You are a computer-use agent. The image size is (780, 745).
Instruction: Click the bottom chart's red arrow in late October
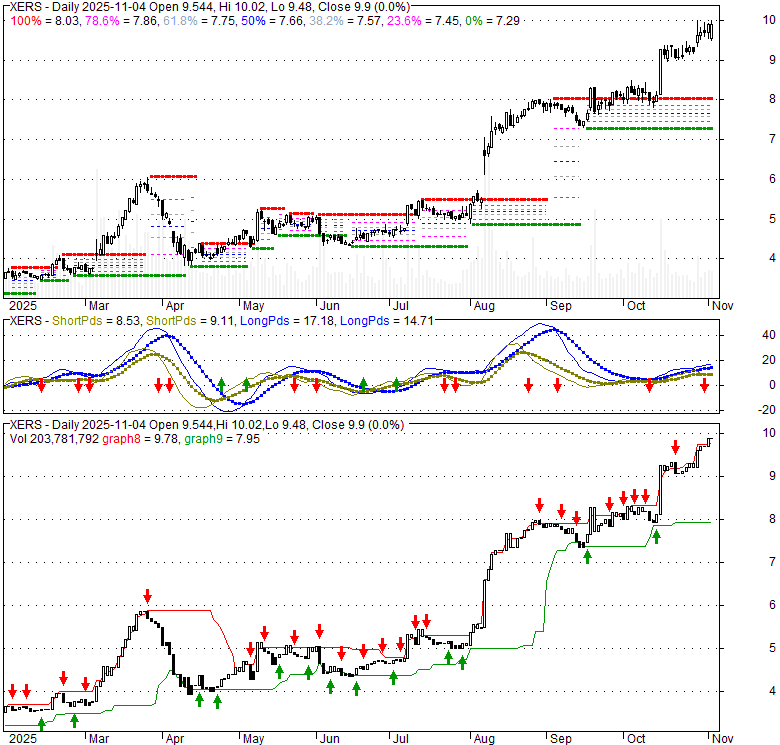click(675, 447)
